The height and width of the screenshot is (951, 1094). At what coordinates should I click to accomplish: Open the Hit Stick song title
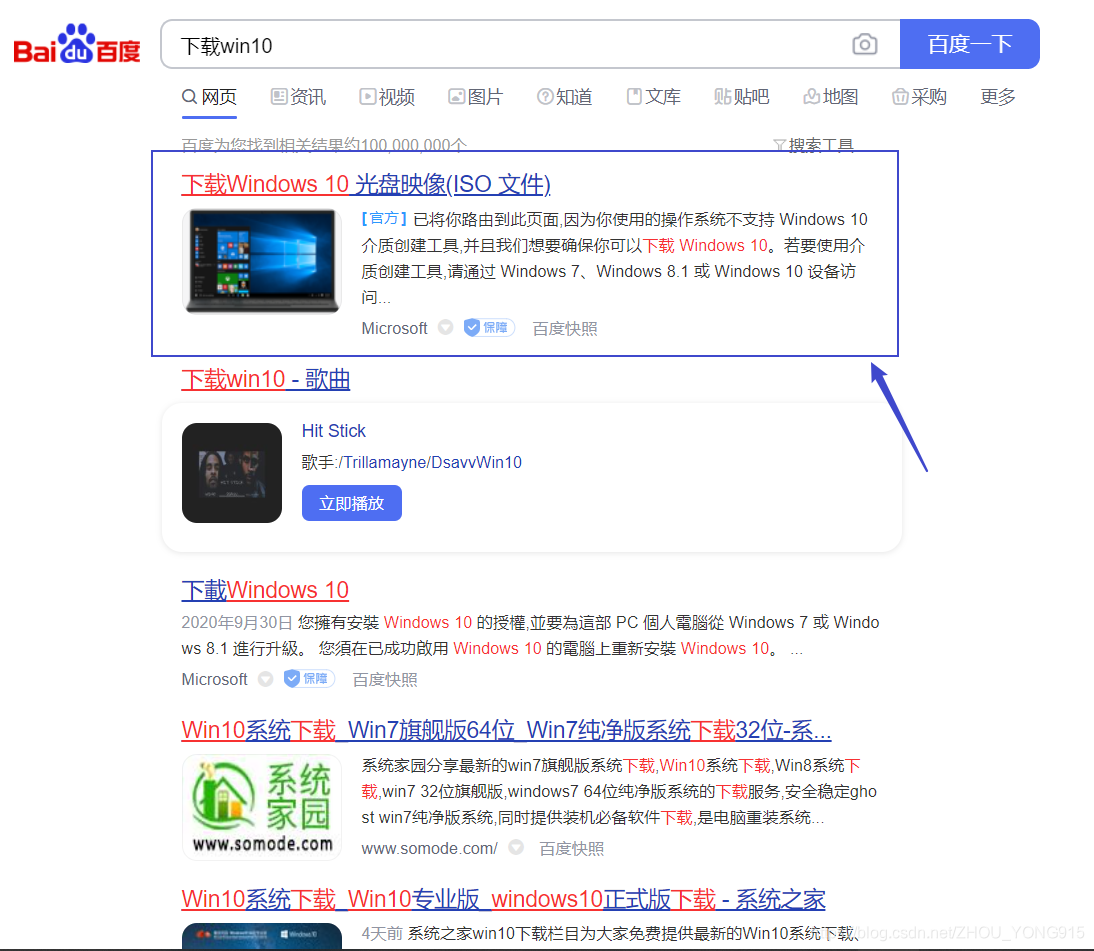pyautogui.click(x=334, y=430)
